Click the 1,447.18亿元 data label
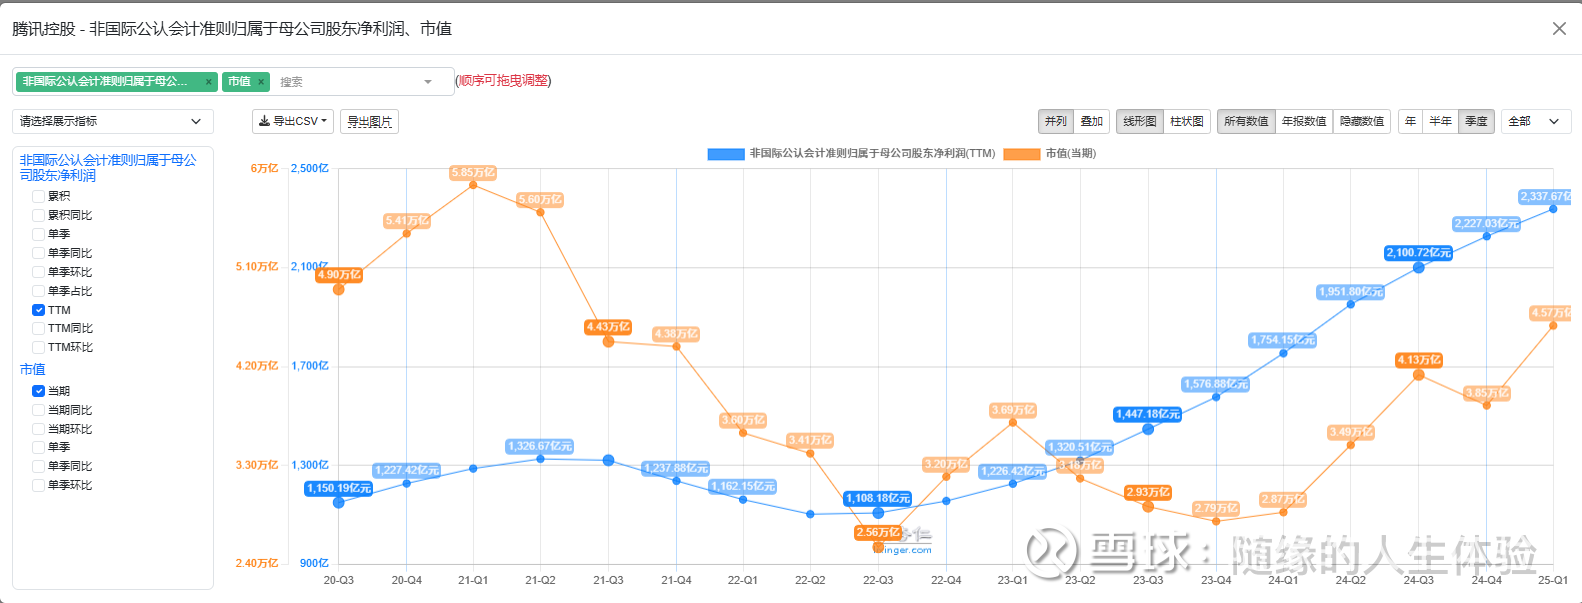The image size is (1582, 603). point(1148,414)
